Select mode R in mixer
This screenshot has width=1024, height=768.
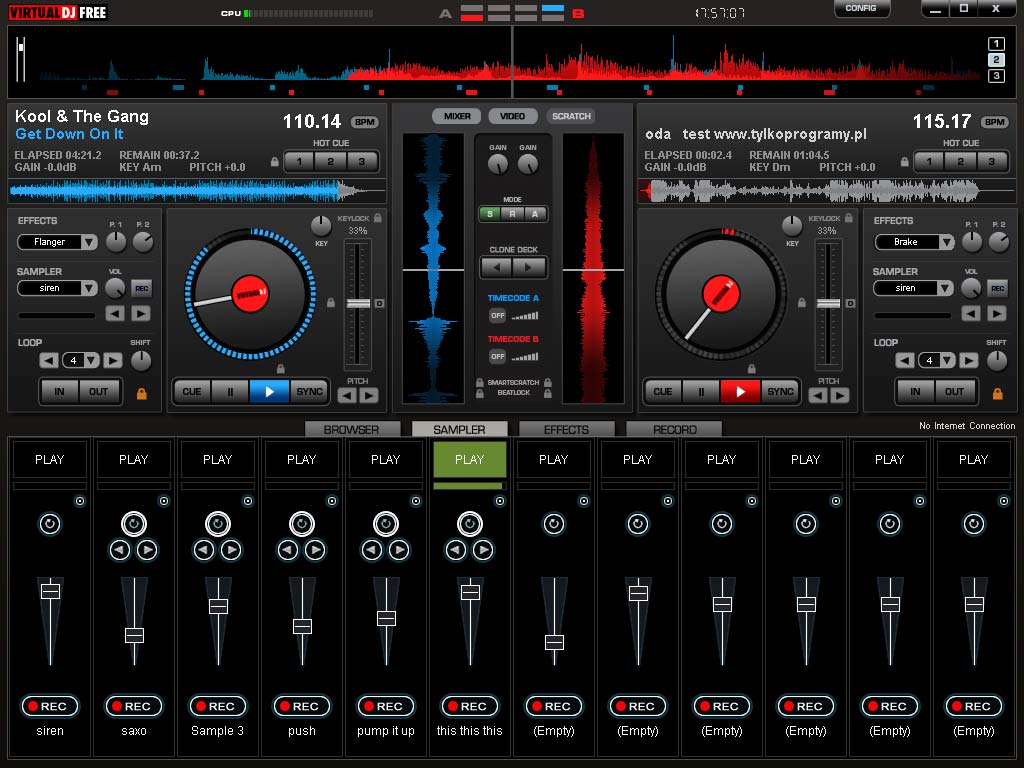[x=513, y=214]
